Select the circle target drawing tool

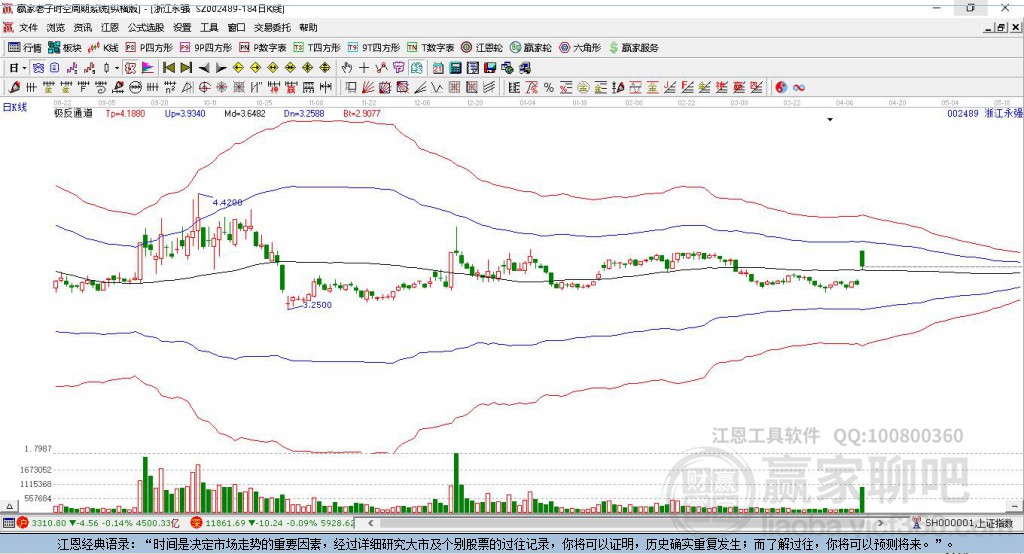204,87
